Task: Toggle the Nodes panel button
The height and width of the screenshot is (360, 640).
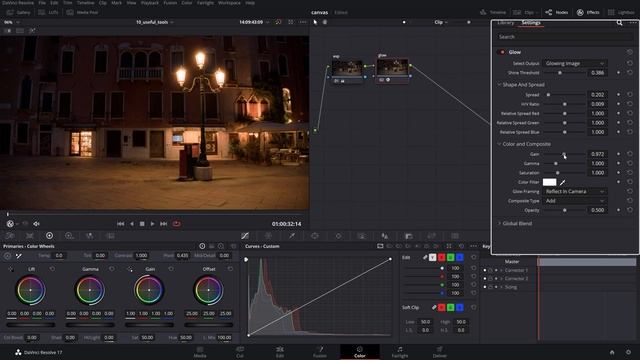Action: [557, 13]
